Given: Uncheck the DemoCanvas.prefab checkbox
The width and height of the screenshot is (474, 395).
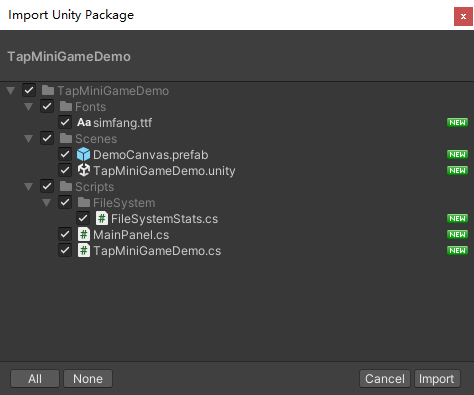Looking at the screenshot, I should [65, 154].
